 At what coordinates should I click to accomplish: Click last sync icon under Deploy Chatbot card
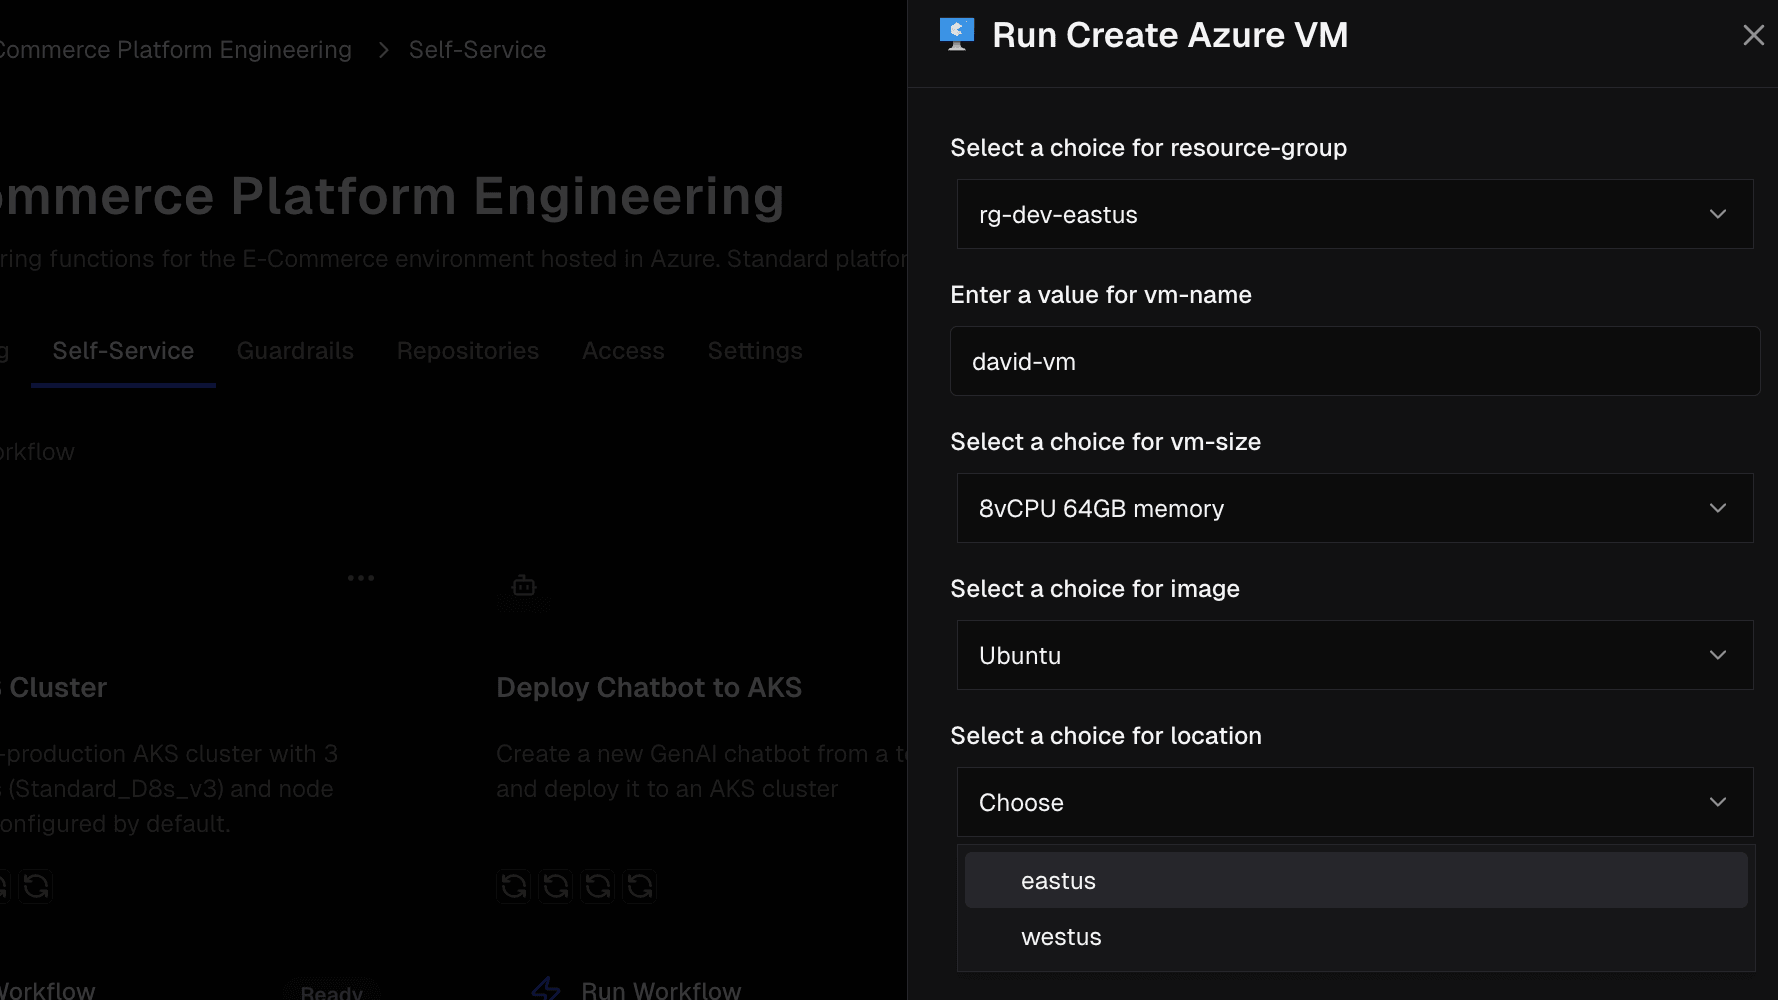click(x=640, y=886)
